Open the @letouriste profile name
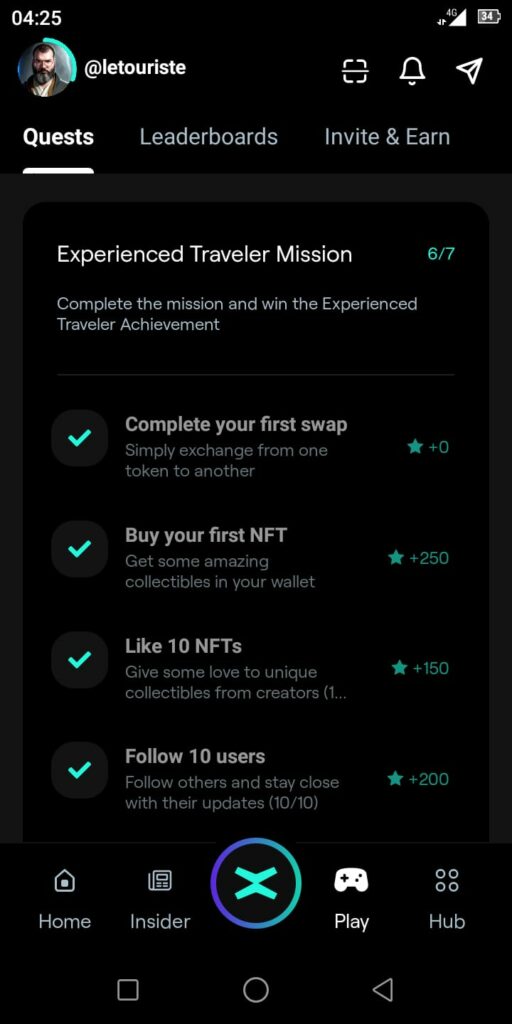 (x=135, y=67)
